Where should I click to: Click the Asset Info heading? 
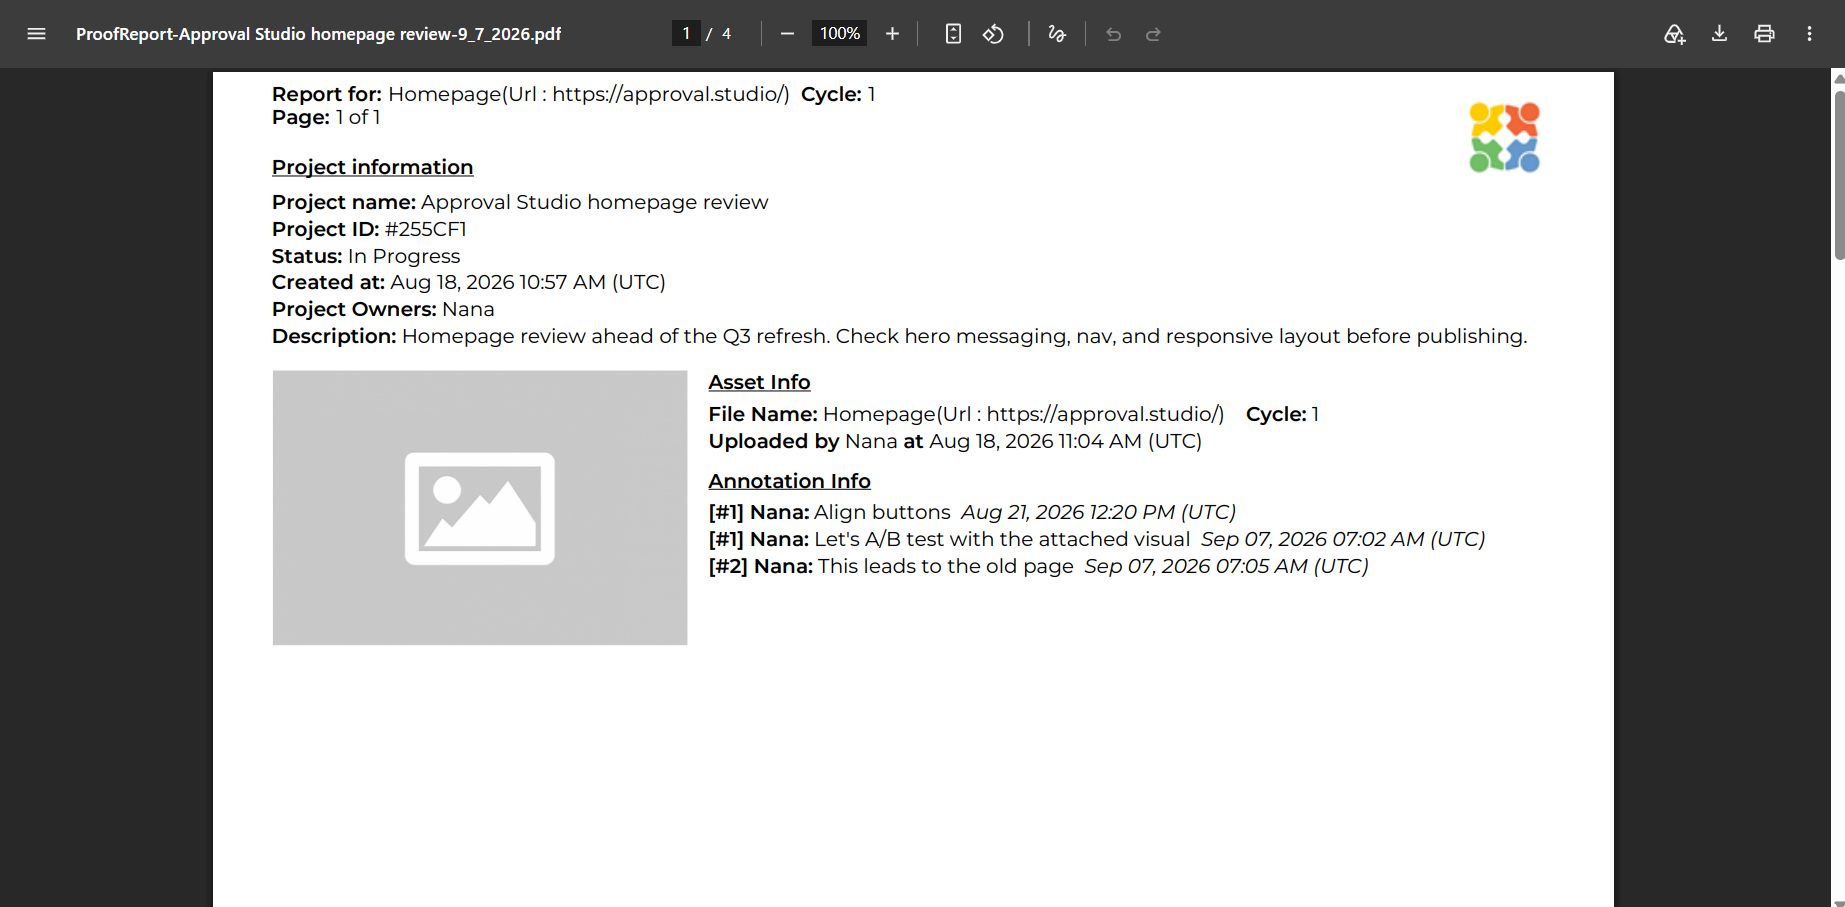point(759,382)
